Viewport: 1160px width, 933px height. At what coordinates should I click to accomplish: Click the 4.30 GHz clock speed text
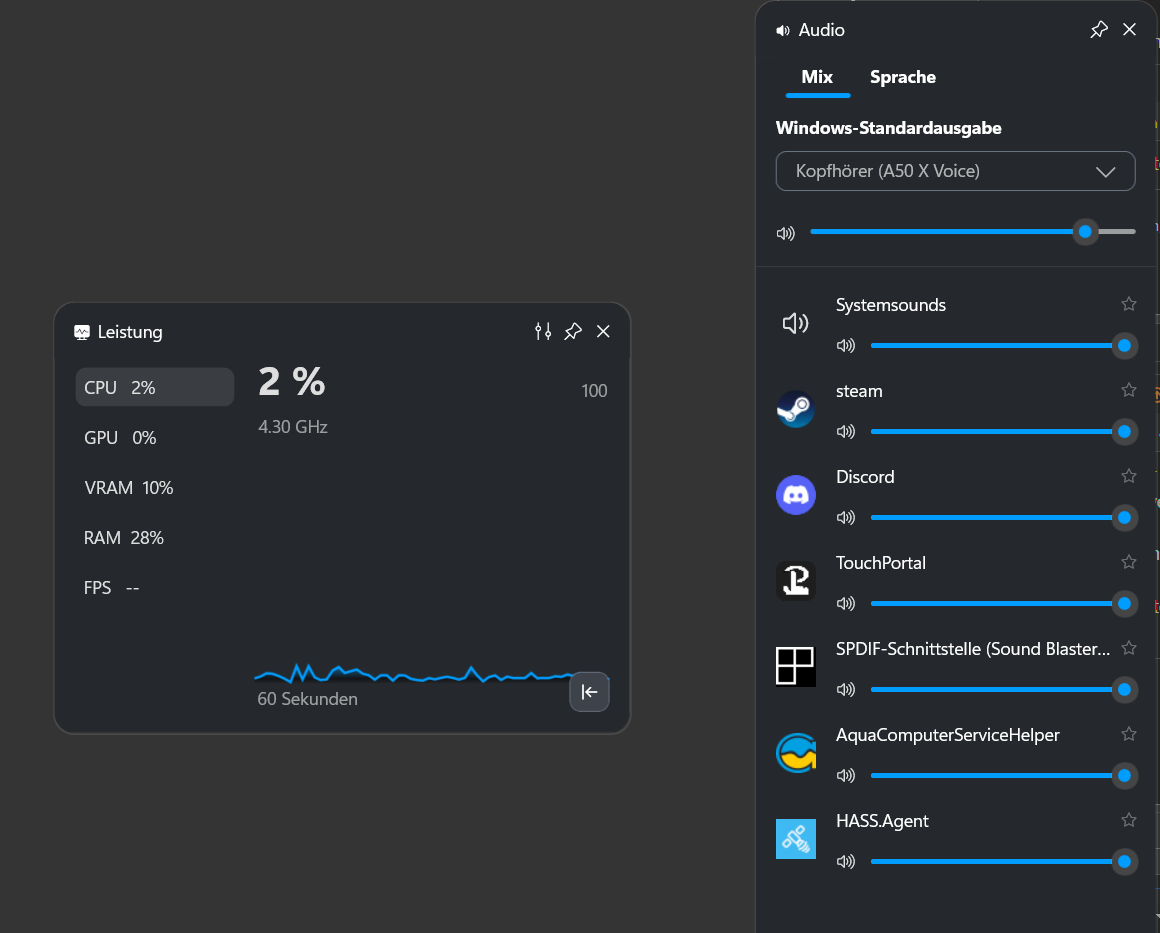[x=293, y=427]
